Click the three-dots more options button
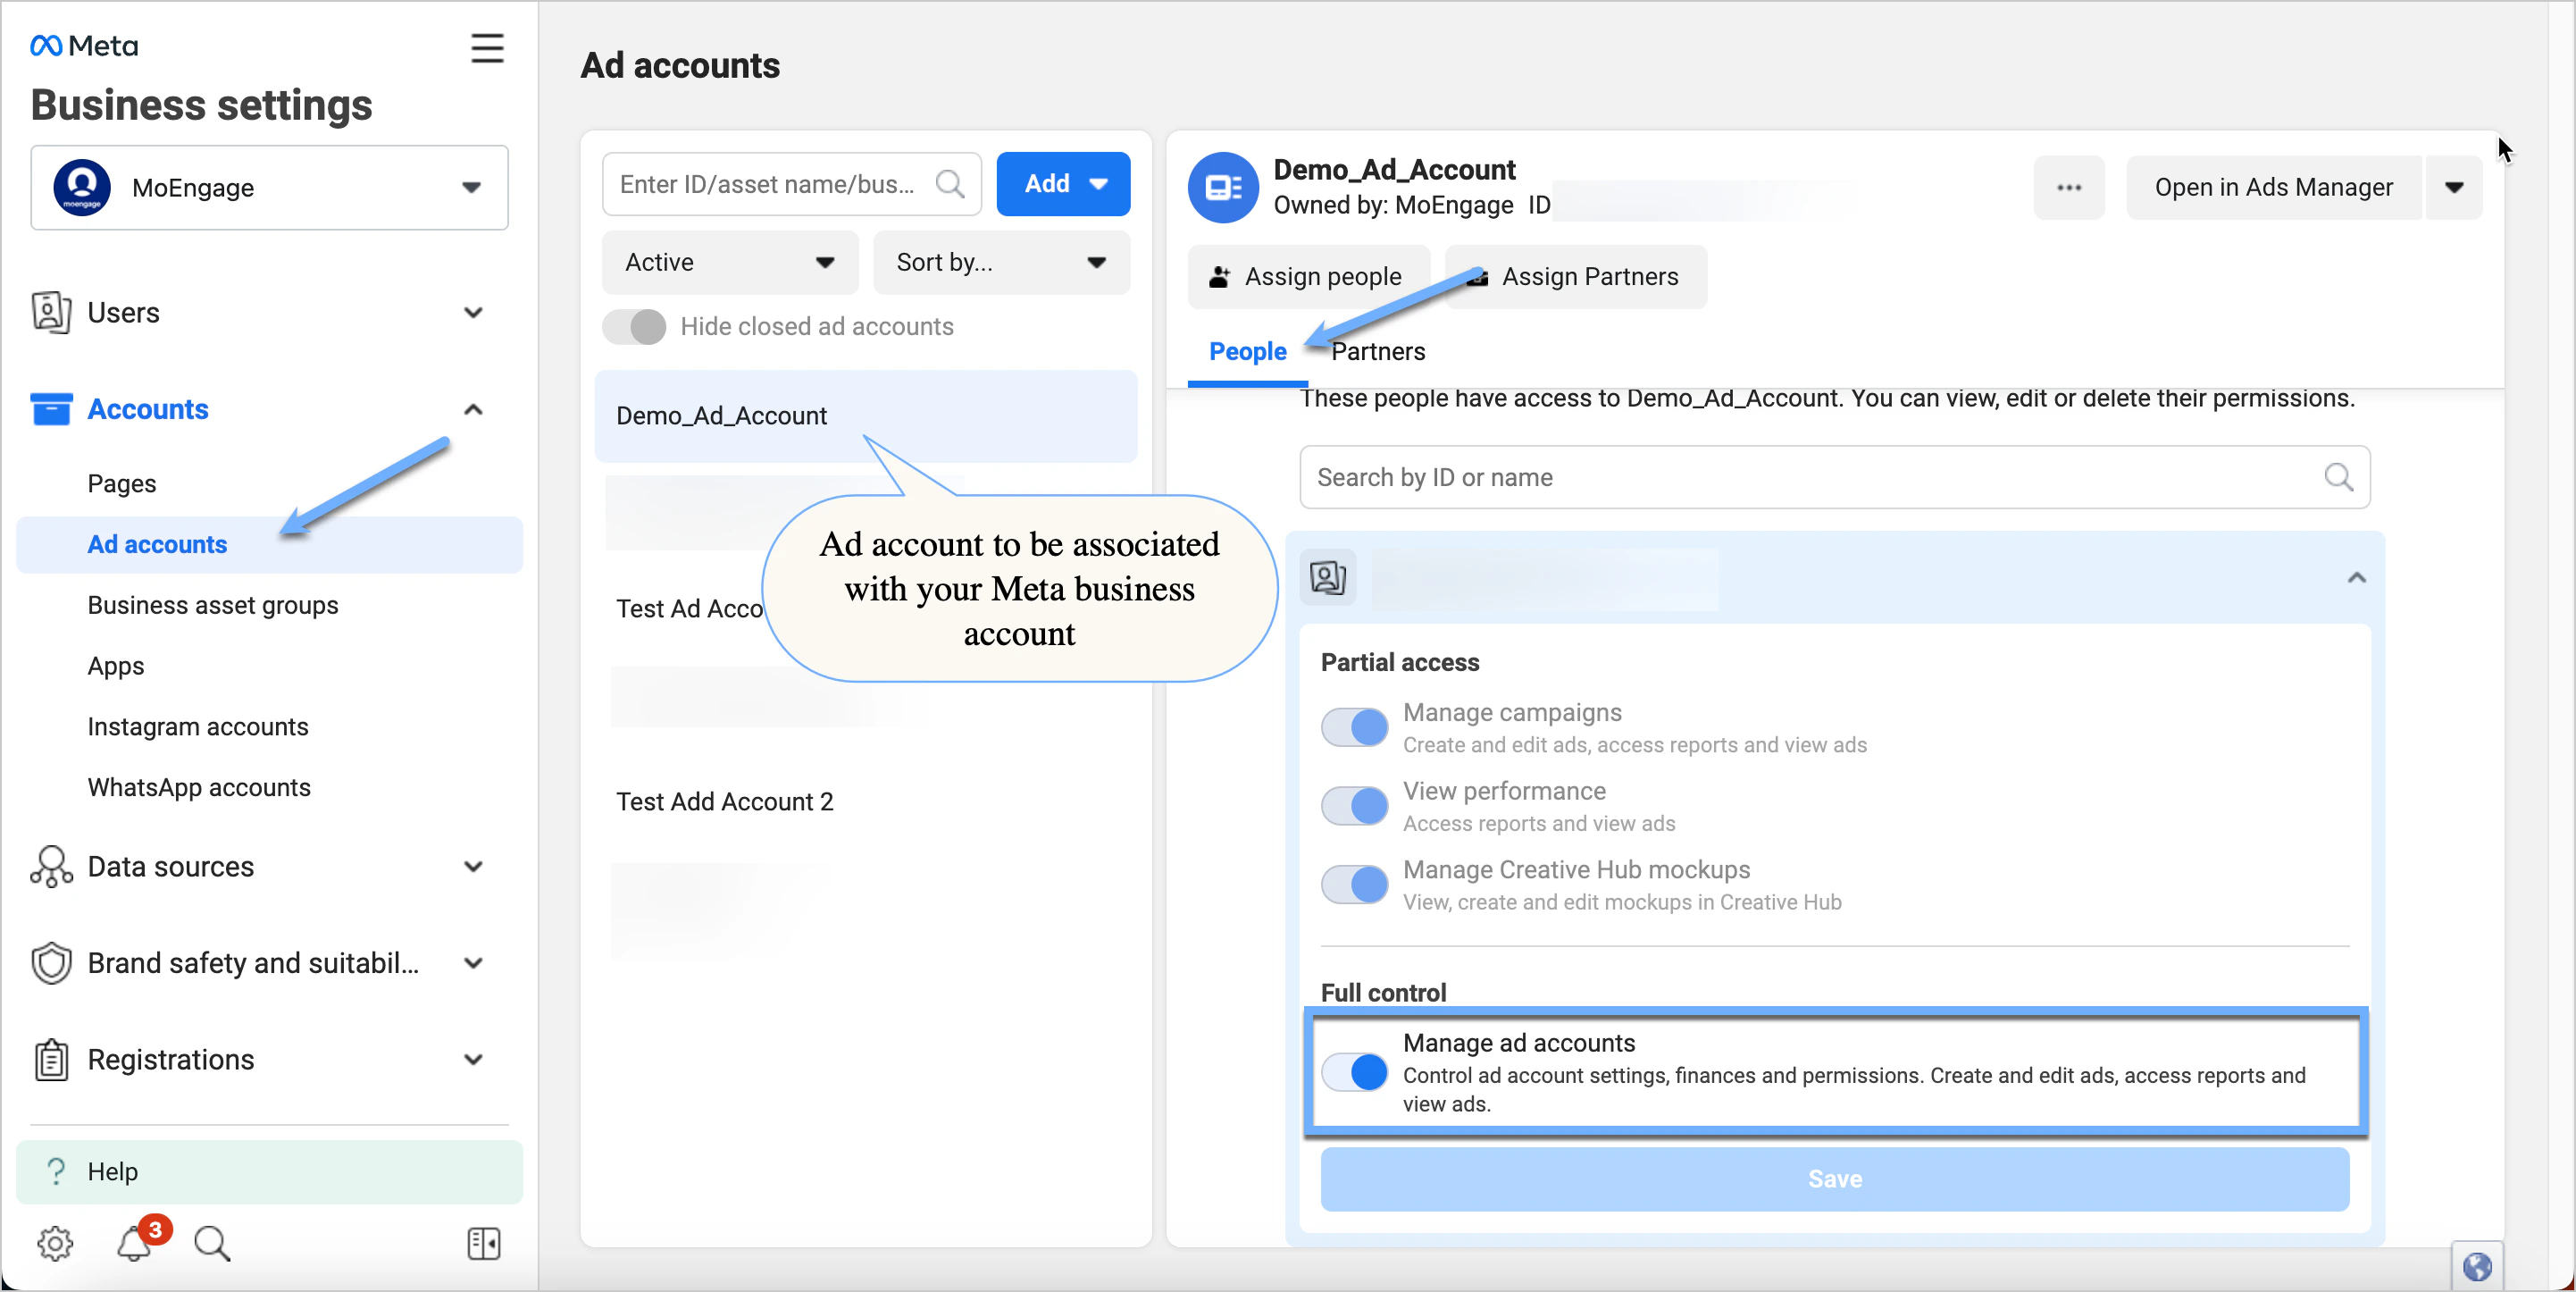 point(2068,188)
